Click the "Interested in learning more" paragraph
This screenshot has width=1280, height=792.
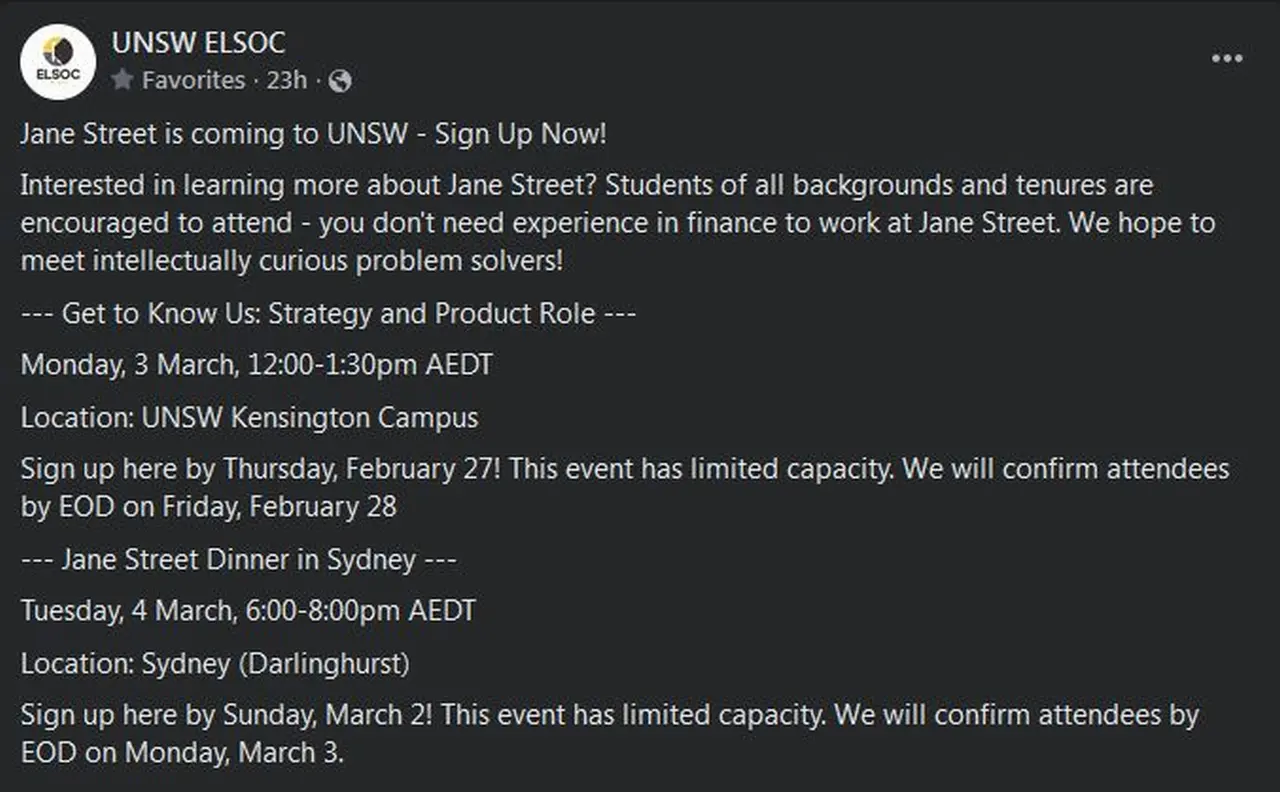click(586, 186)
